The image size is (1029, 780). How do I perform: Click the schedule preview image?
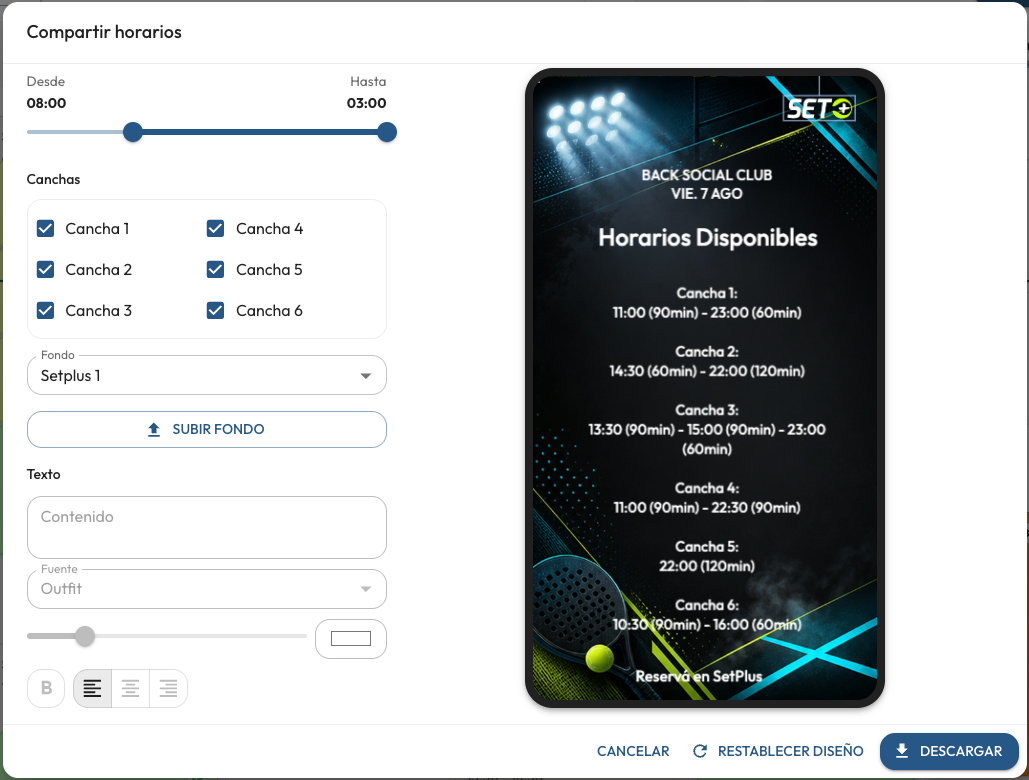(705, 388)
